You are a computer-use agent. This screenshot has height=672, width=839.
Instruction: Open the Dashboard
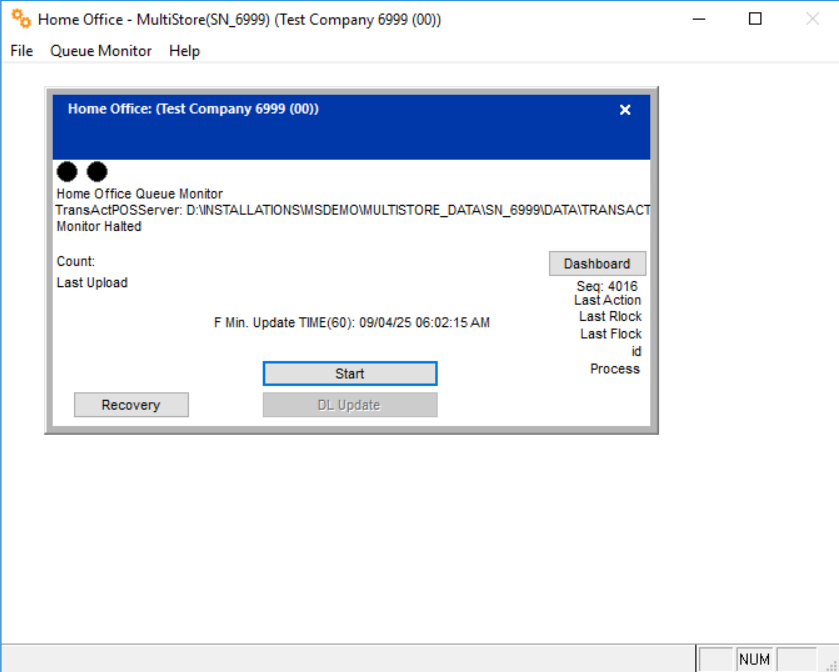click(597, 264)
